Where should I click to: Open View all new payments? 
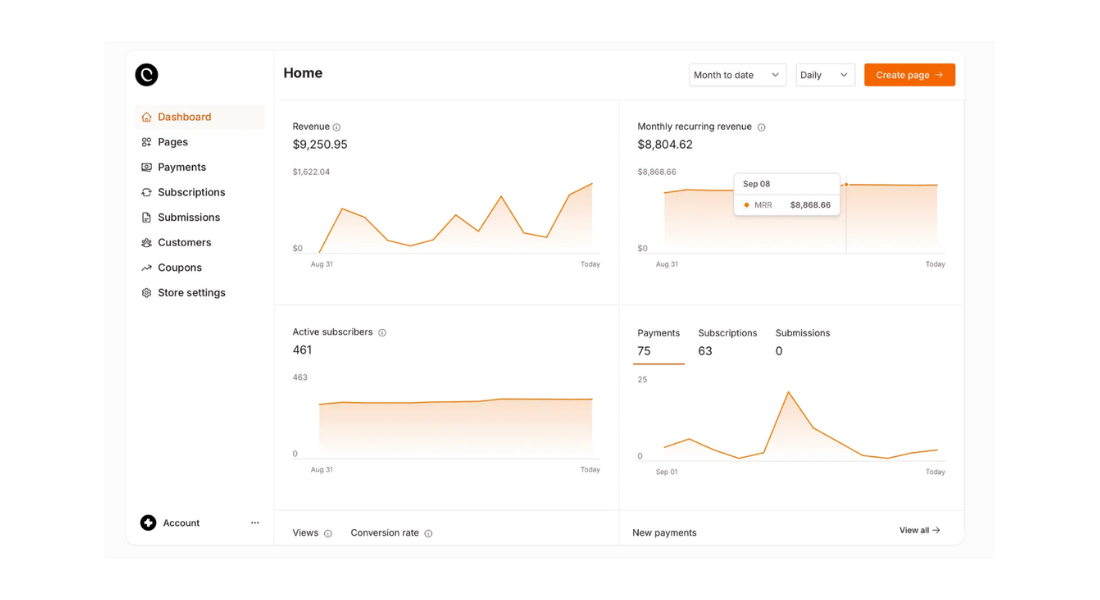pyautogui.click(x=918, y=530)
